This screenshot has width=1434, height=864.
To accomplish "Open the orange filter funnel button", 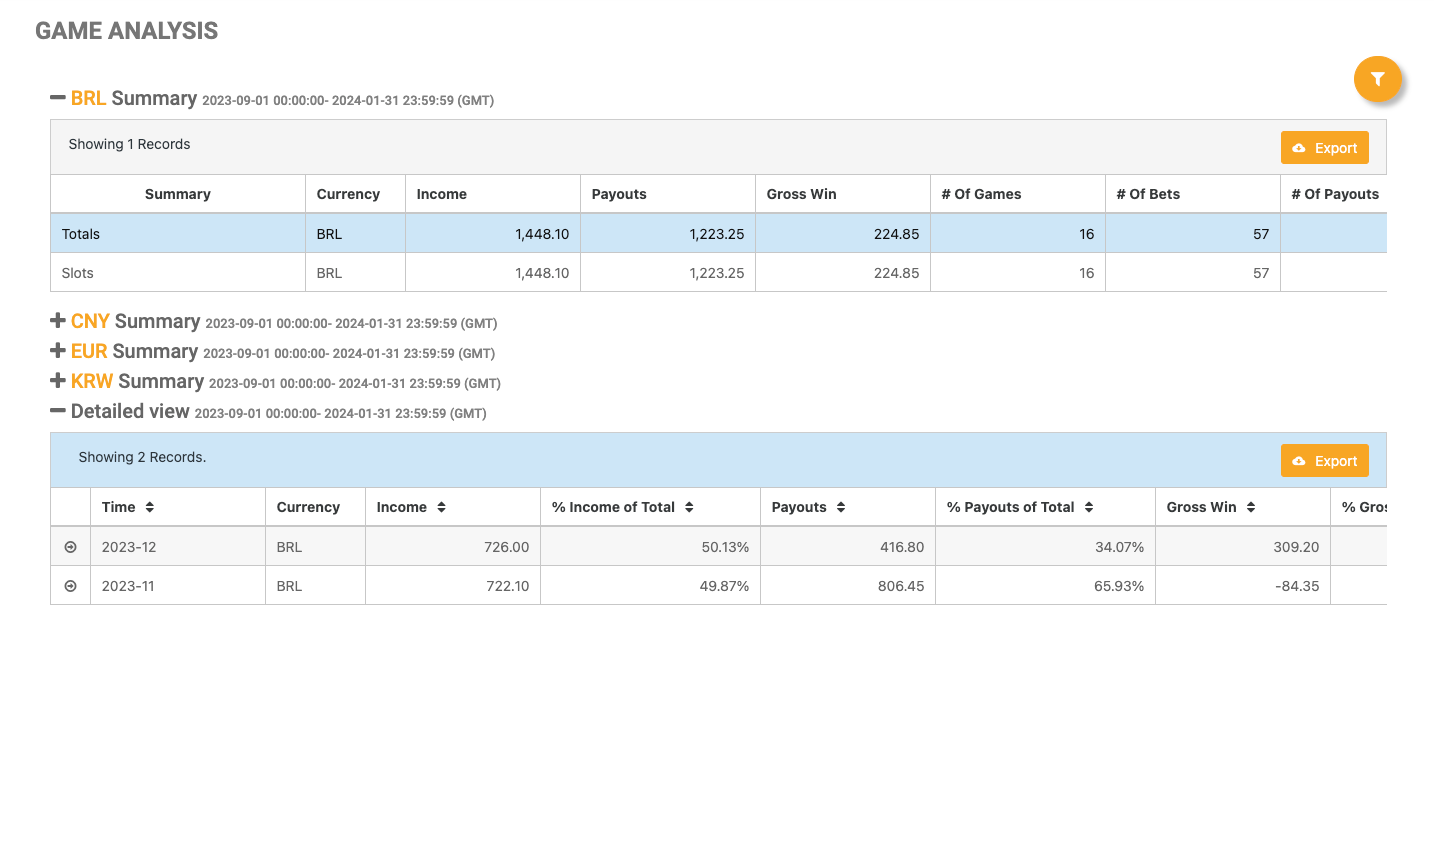I will 1377,79.
